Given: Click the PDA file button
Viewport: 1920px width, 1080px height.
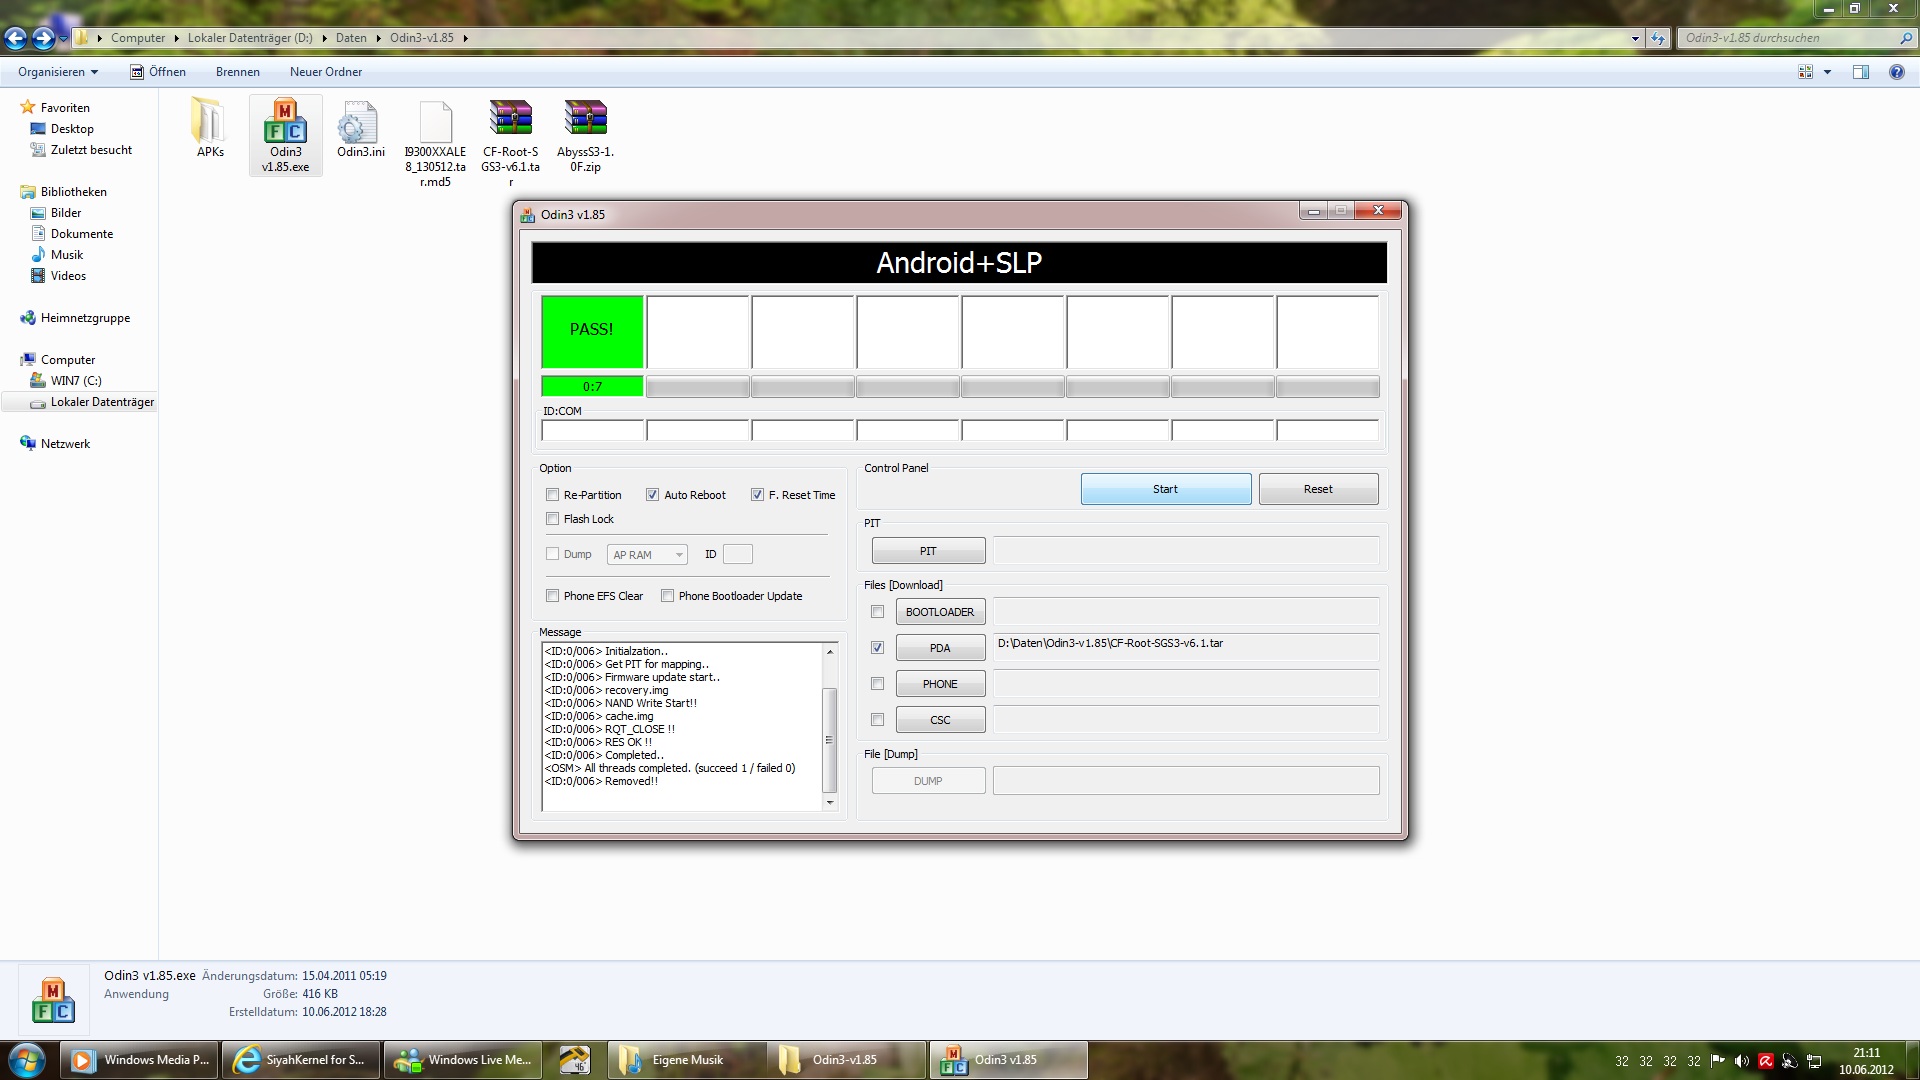Looking at the screenshot, I should click(x=940, y=648).
